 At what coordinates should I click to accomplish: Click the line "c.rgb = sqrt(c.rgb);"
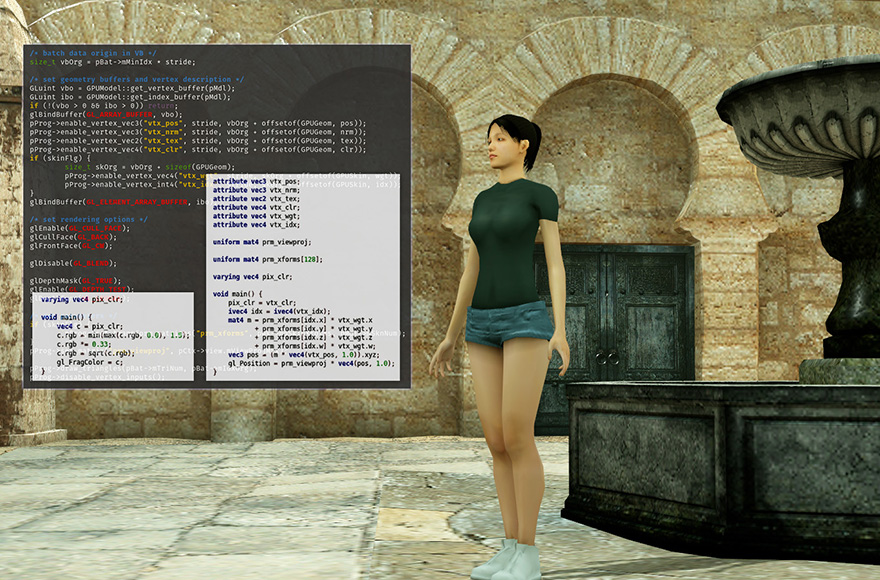click(x=95, y=353)
